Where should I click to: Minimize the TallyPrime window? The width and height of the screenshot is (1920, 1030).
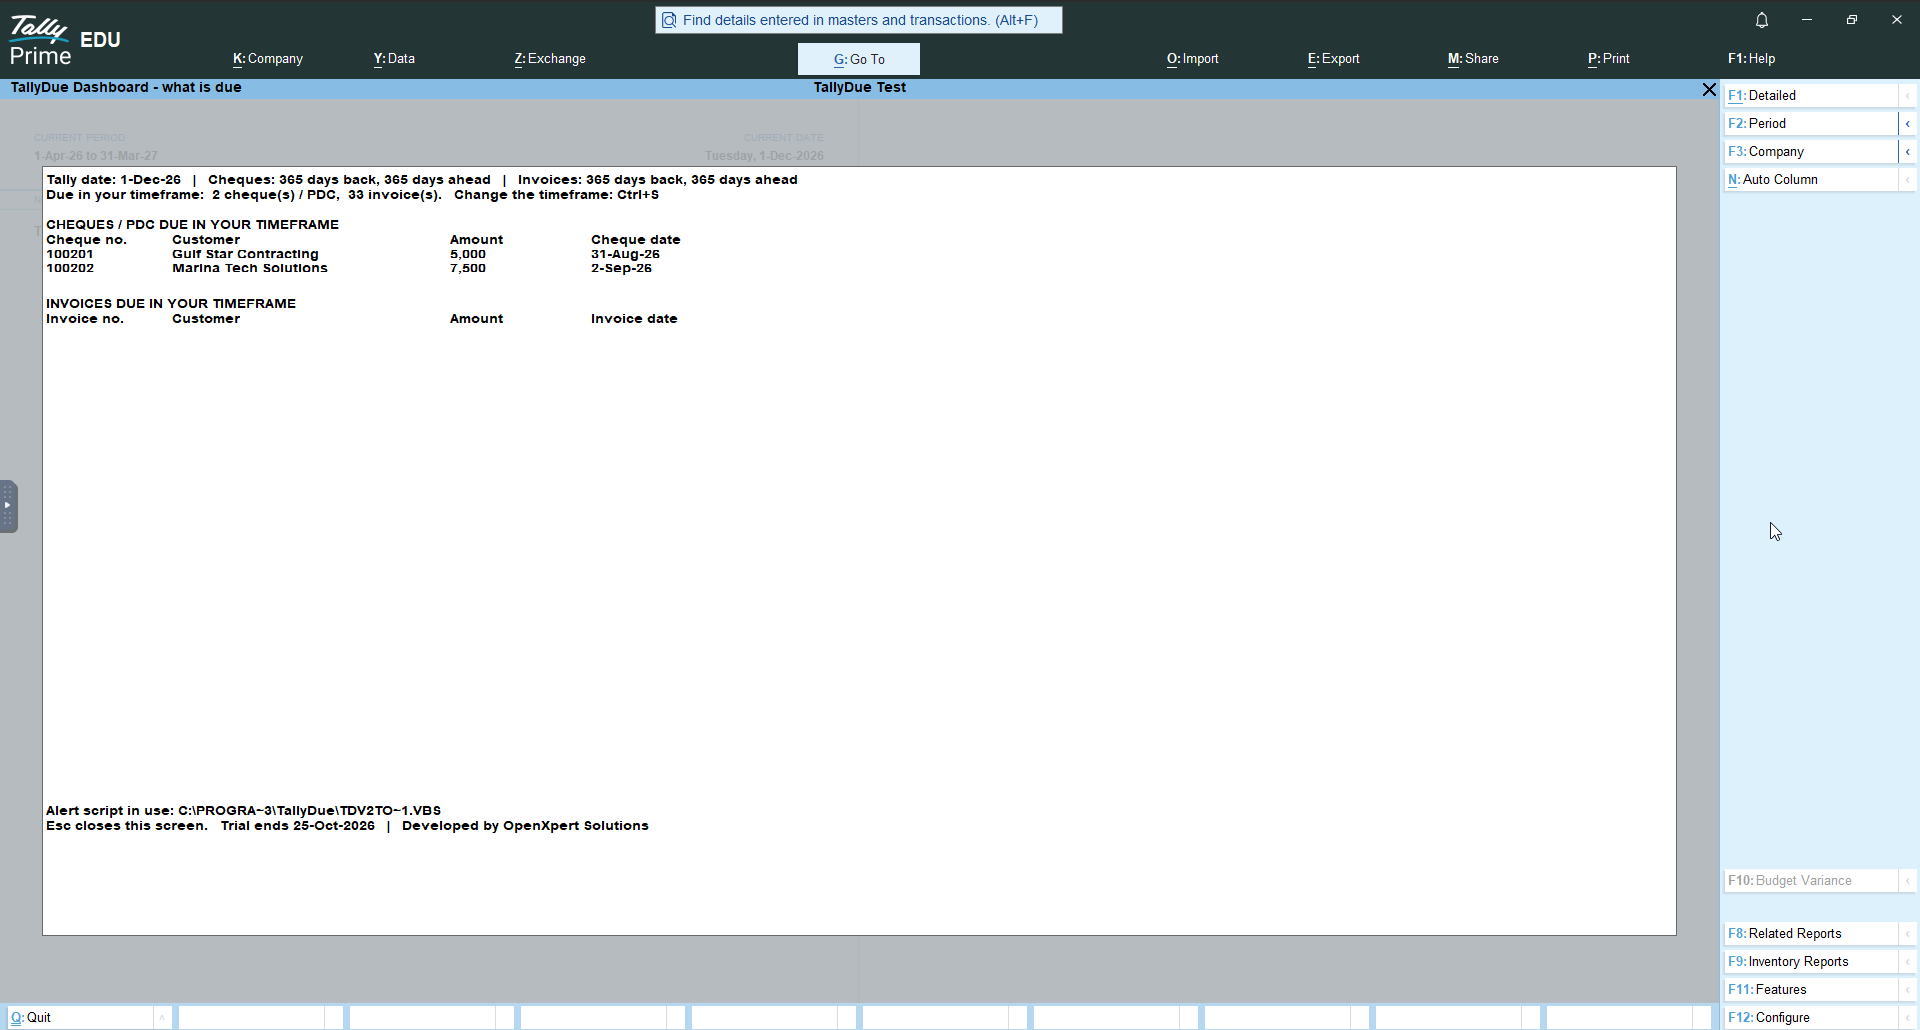coord(1806,20)
